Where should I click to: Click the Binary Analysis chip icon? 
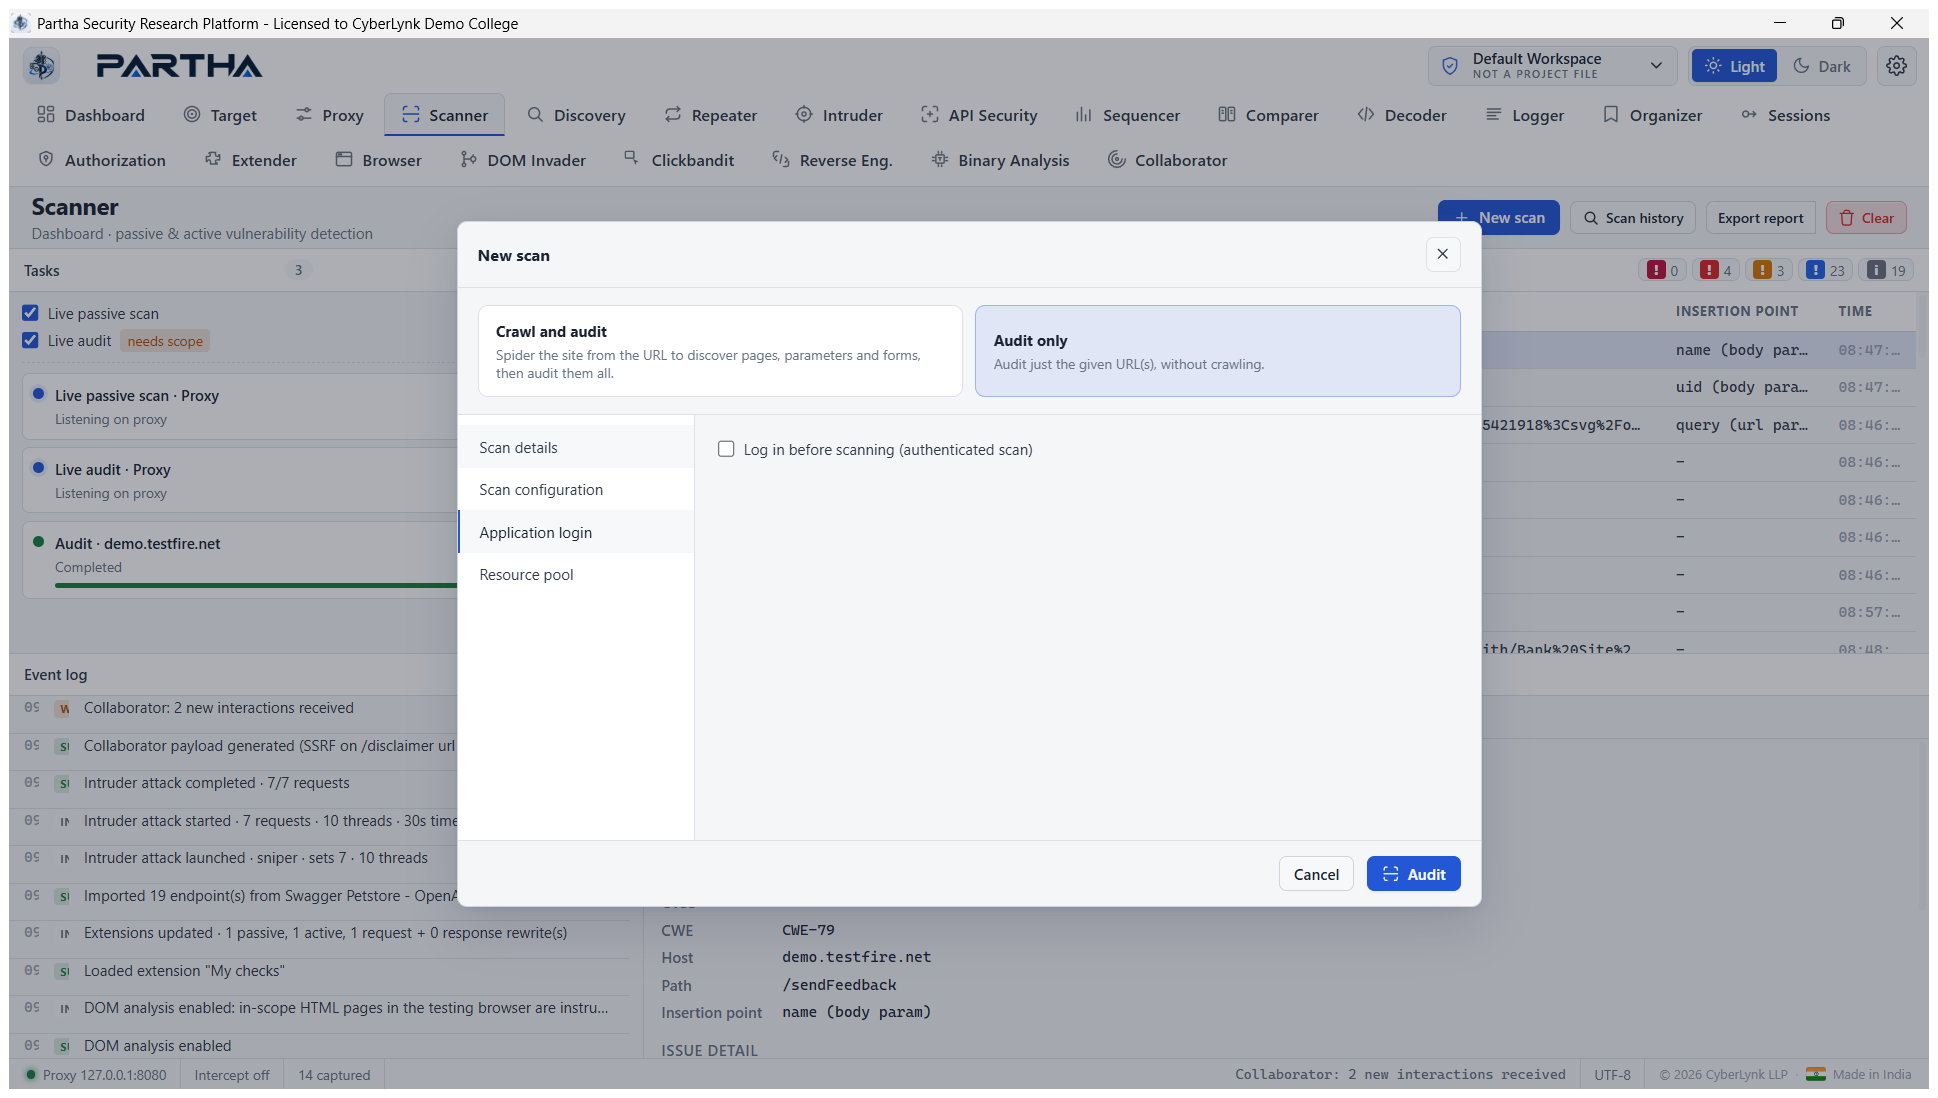pyautogui.click(x=940, y=159)
